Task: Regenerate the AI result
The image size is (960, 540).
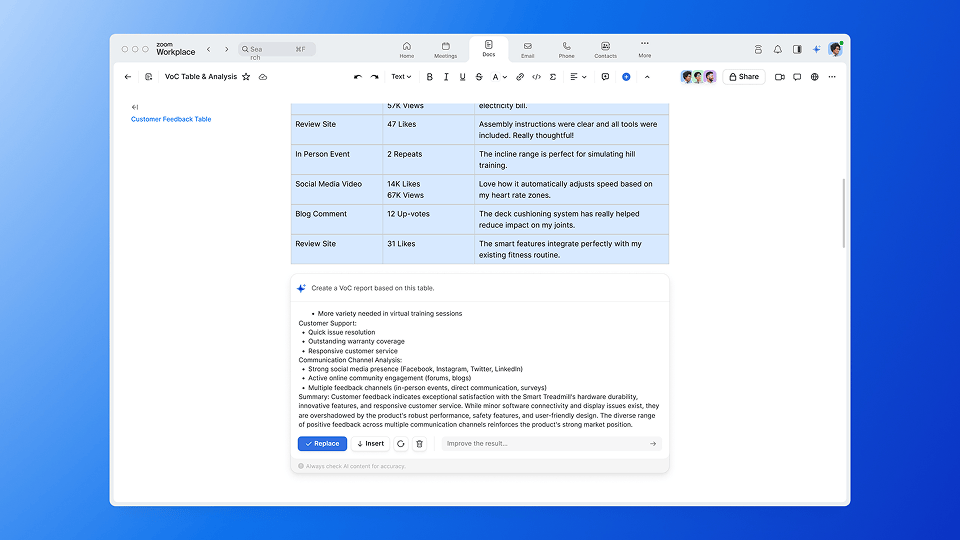Action: [401, 444]
